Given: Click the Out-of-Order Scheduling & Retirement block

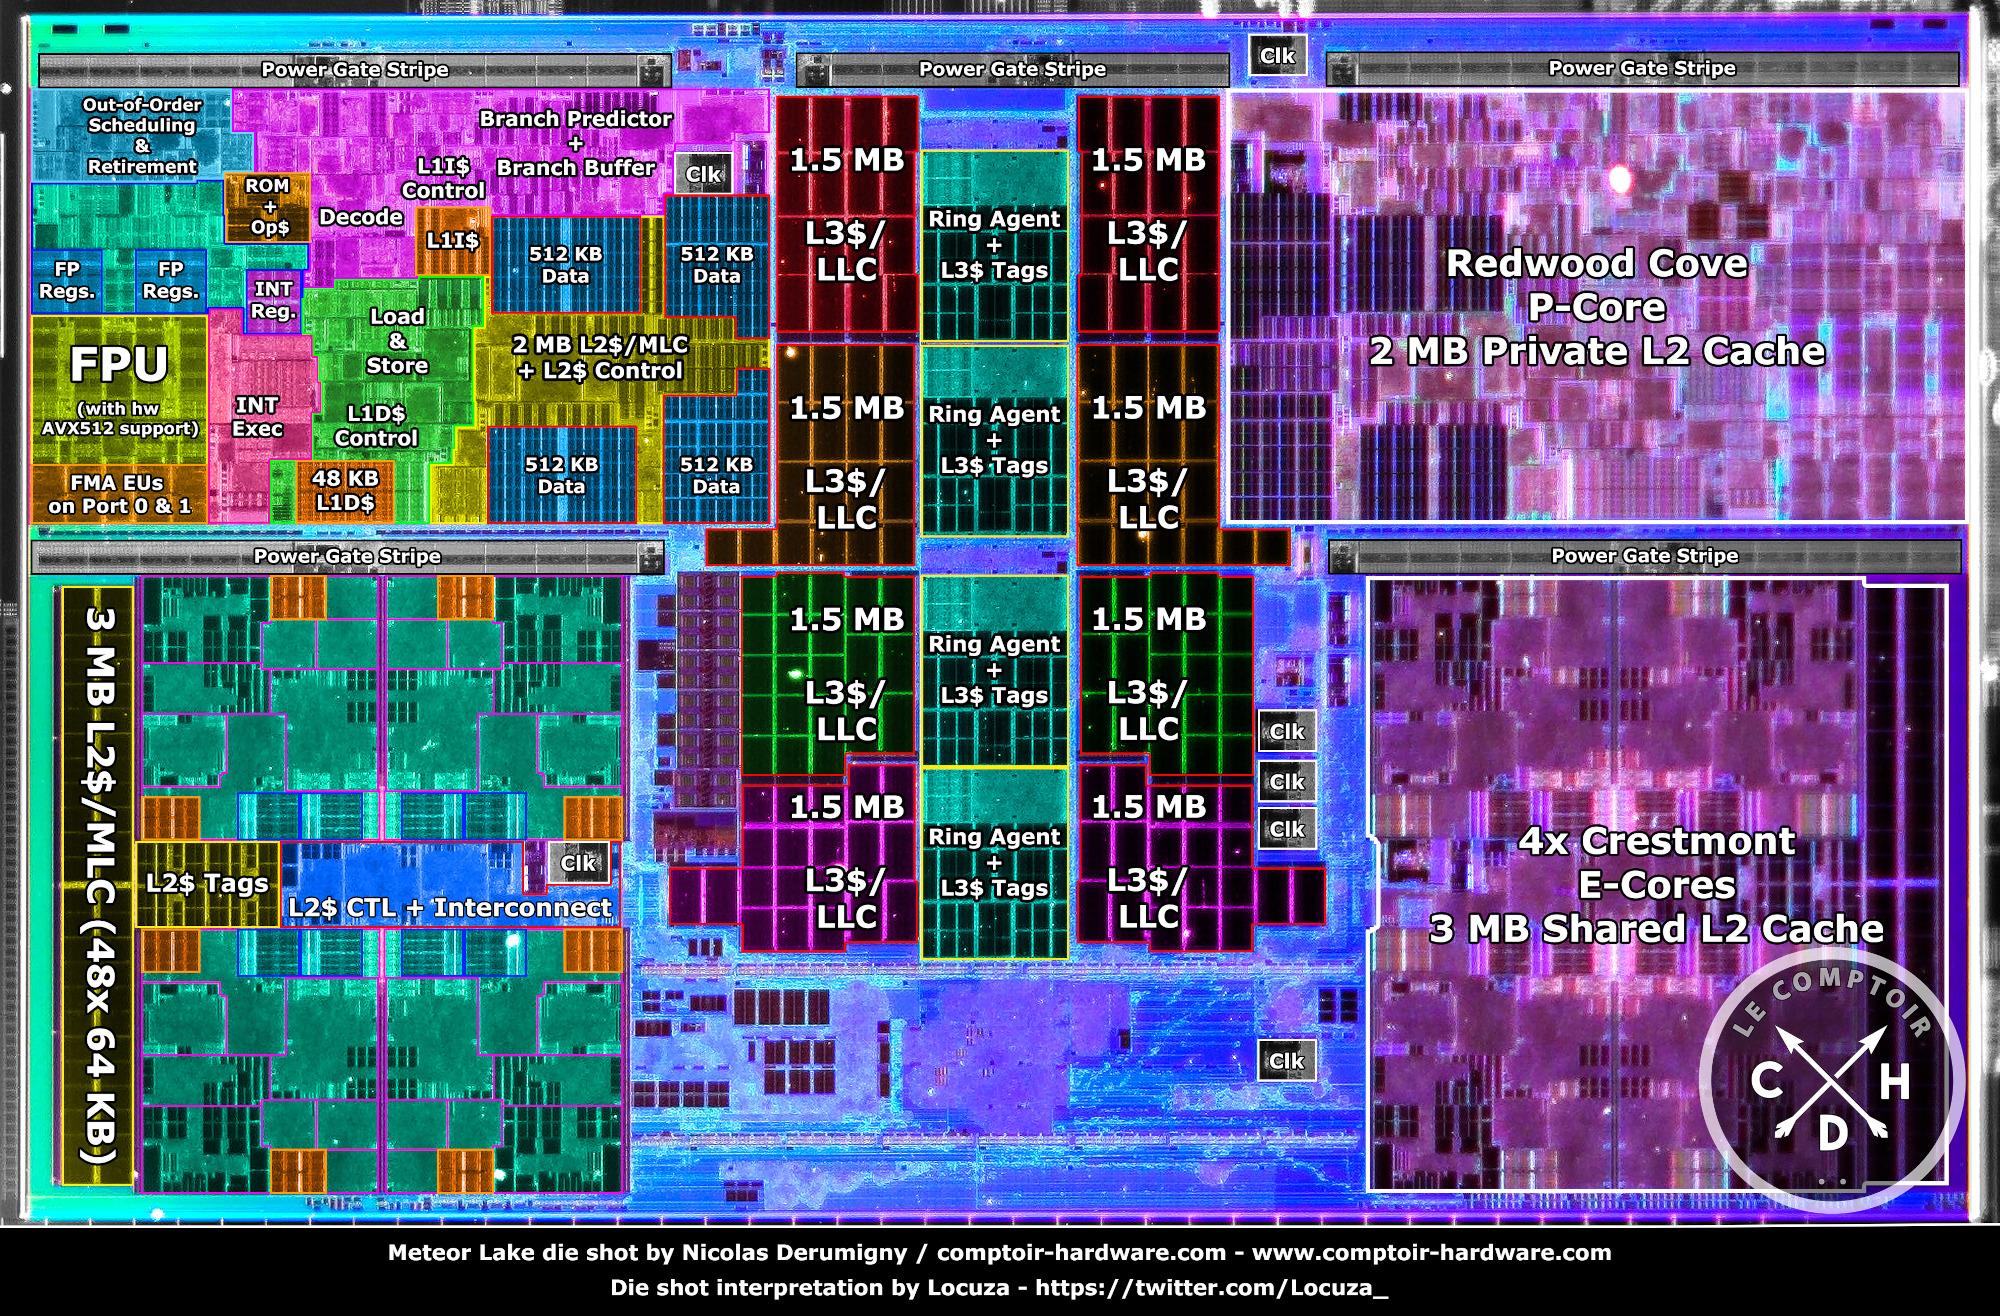Looking at the screenshot, I should point(141,136).
